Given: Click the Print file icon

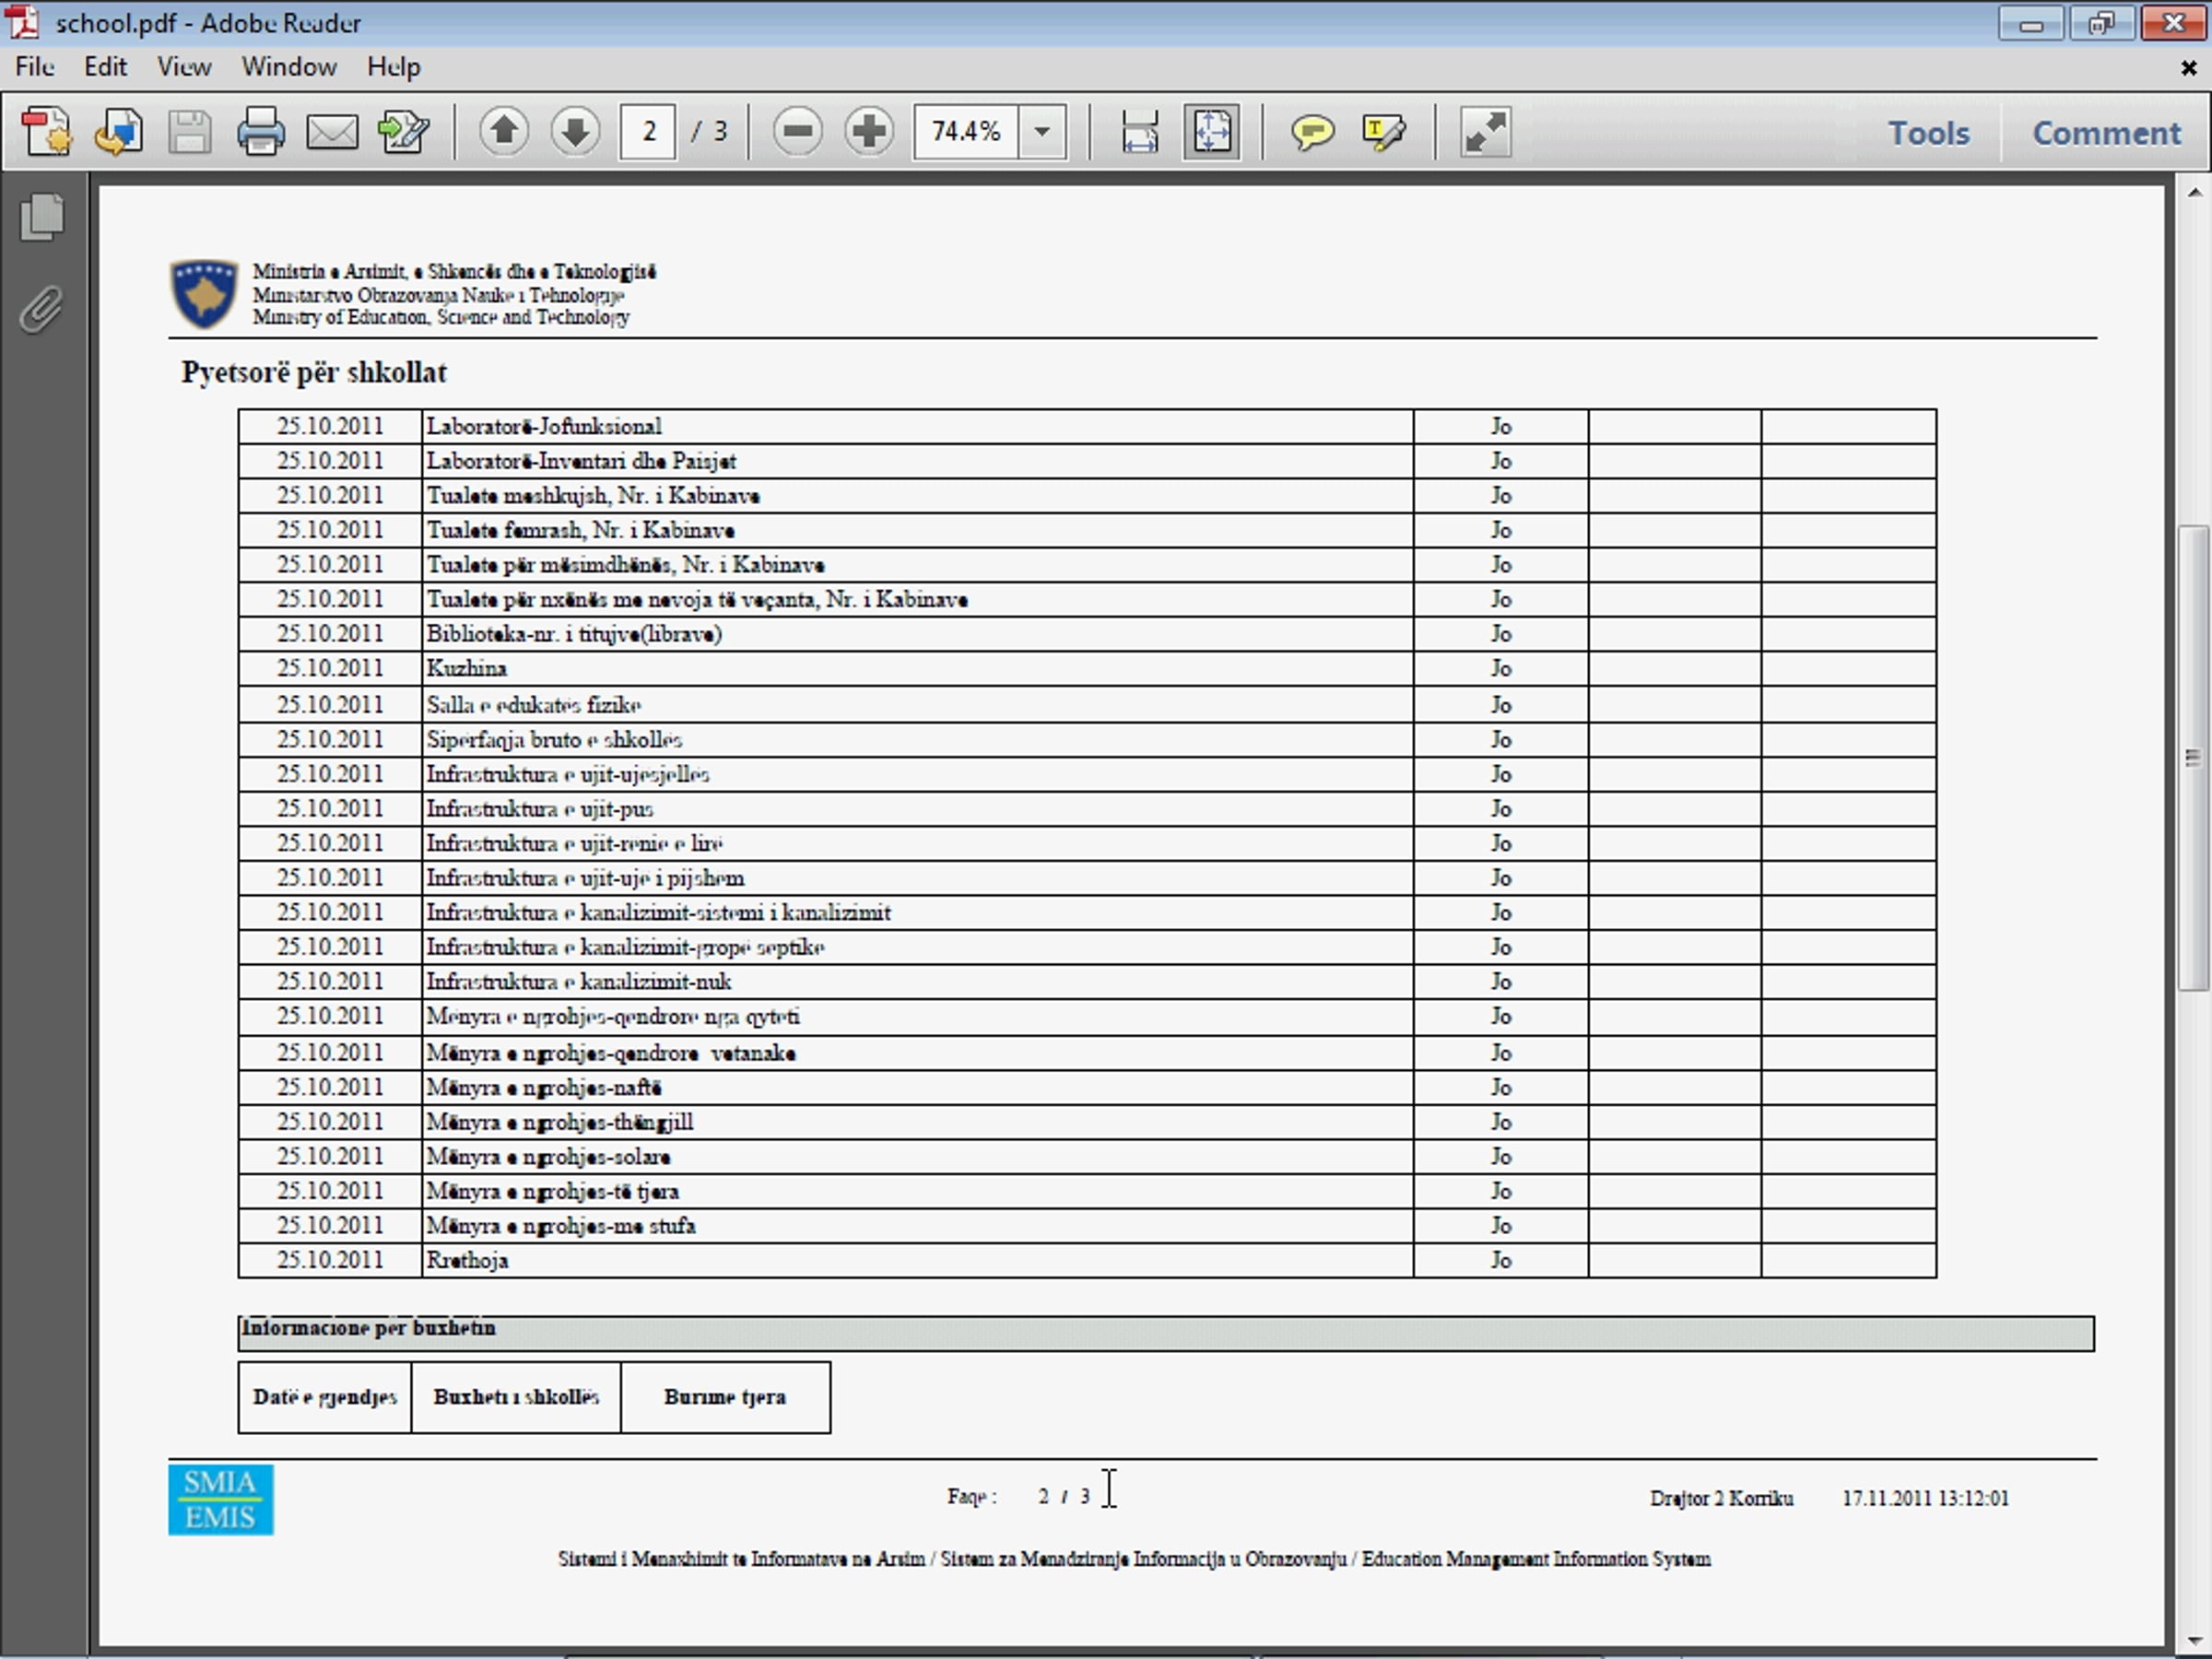Looking at the screenshot, I should tap(260, 131).
